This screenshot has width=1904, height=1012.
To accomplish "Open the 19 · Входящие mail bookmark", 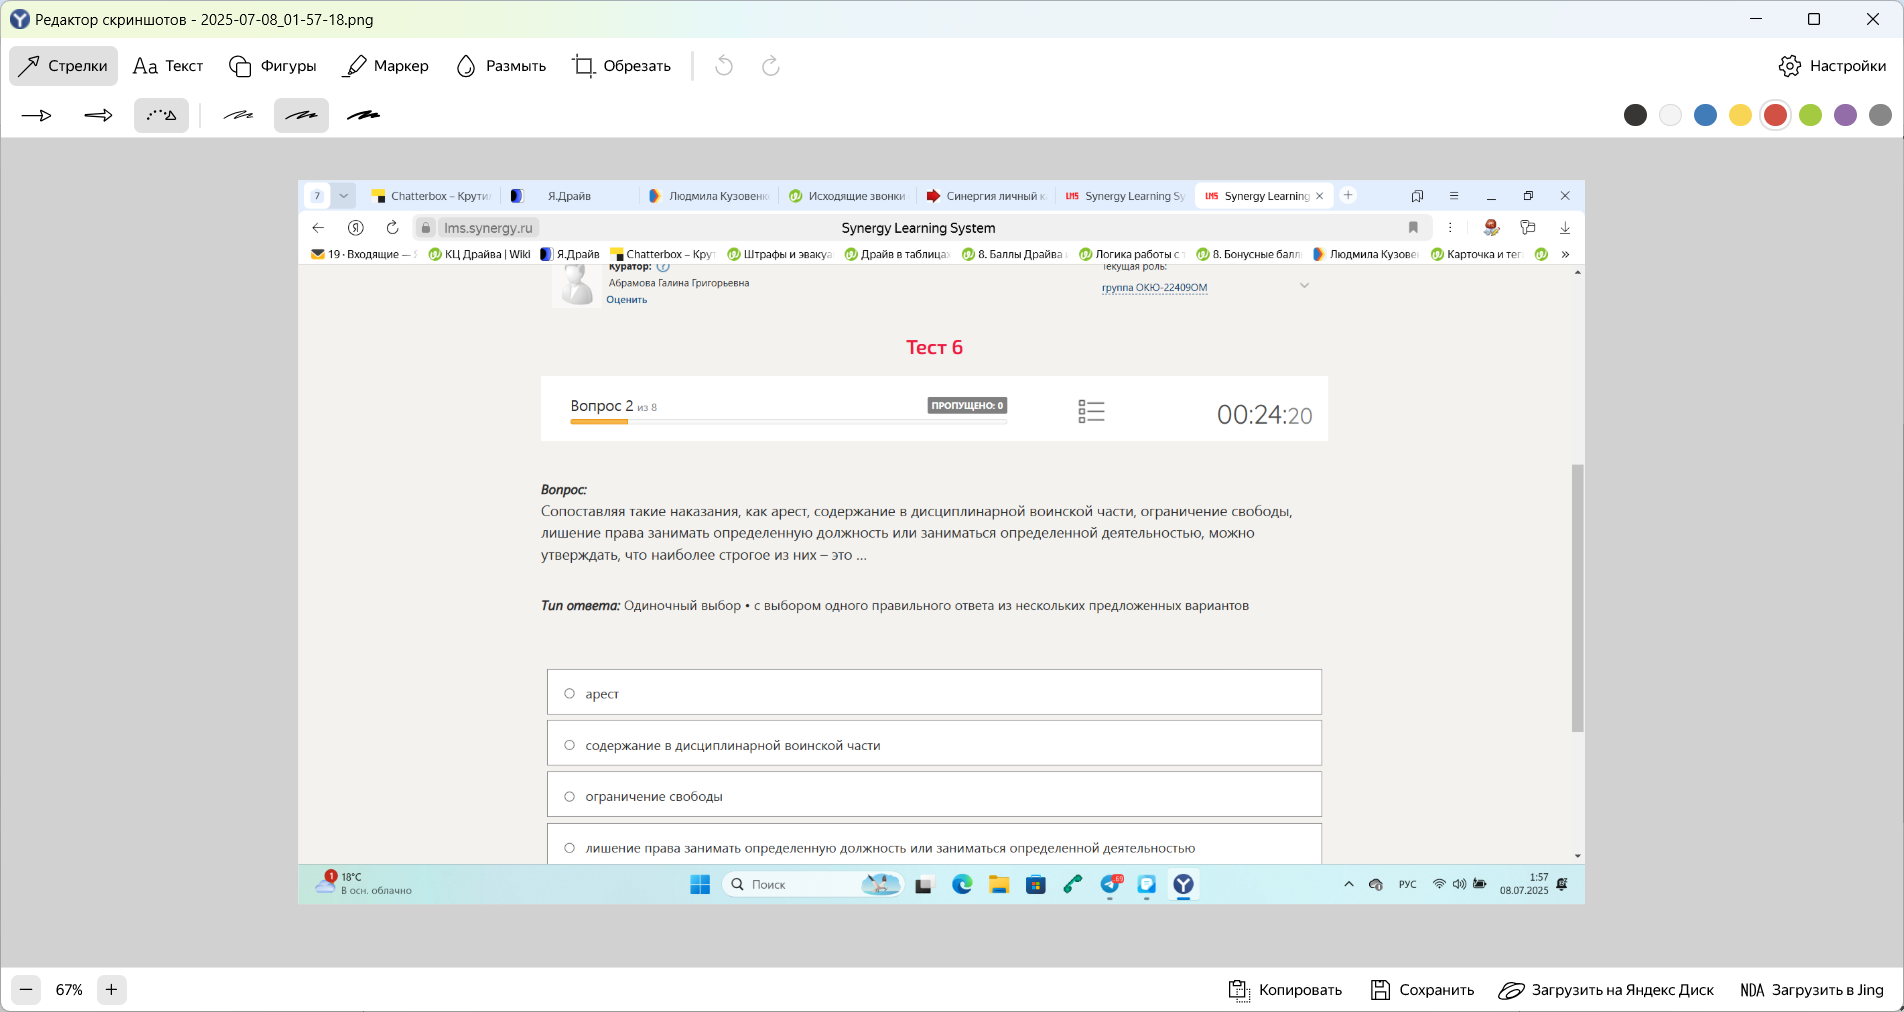I will pos(362,254).
